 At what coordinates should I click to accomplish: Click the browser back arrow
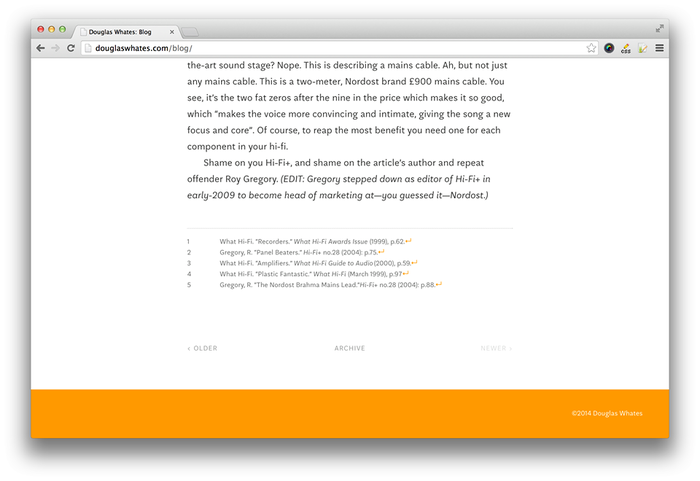[40, 48]
